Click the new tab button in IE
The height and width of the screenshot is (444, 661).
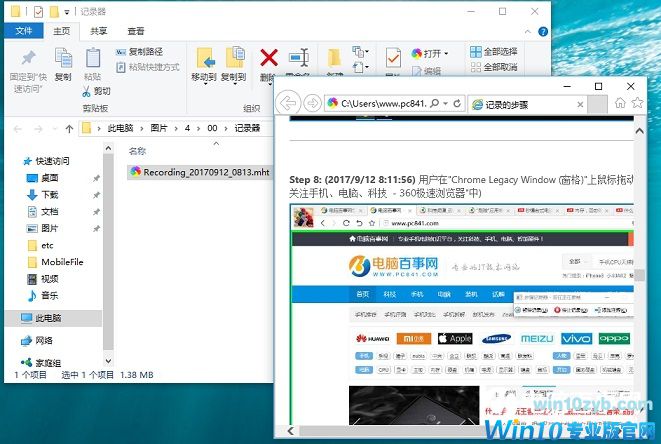click(598, 105)
